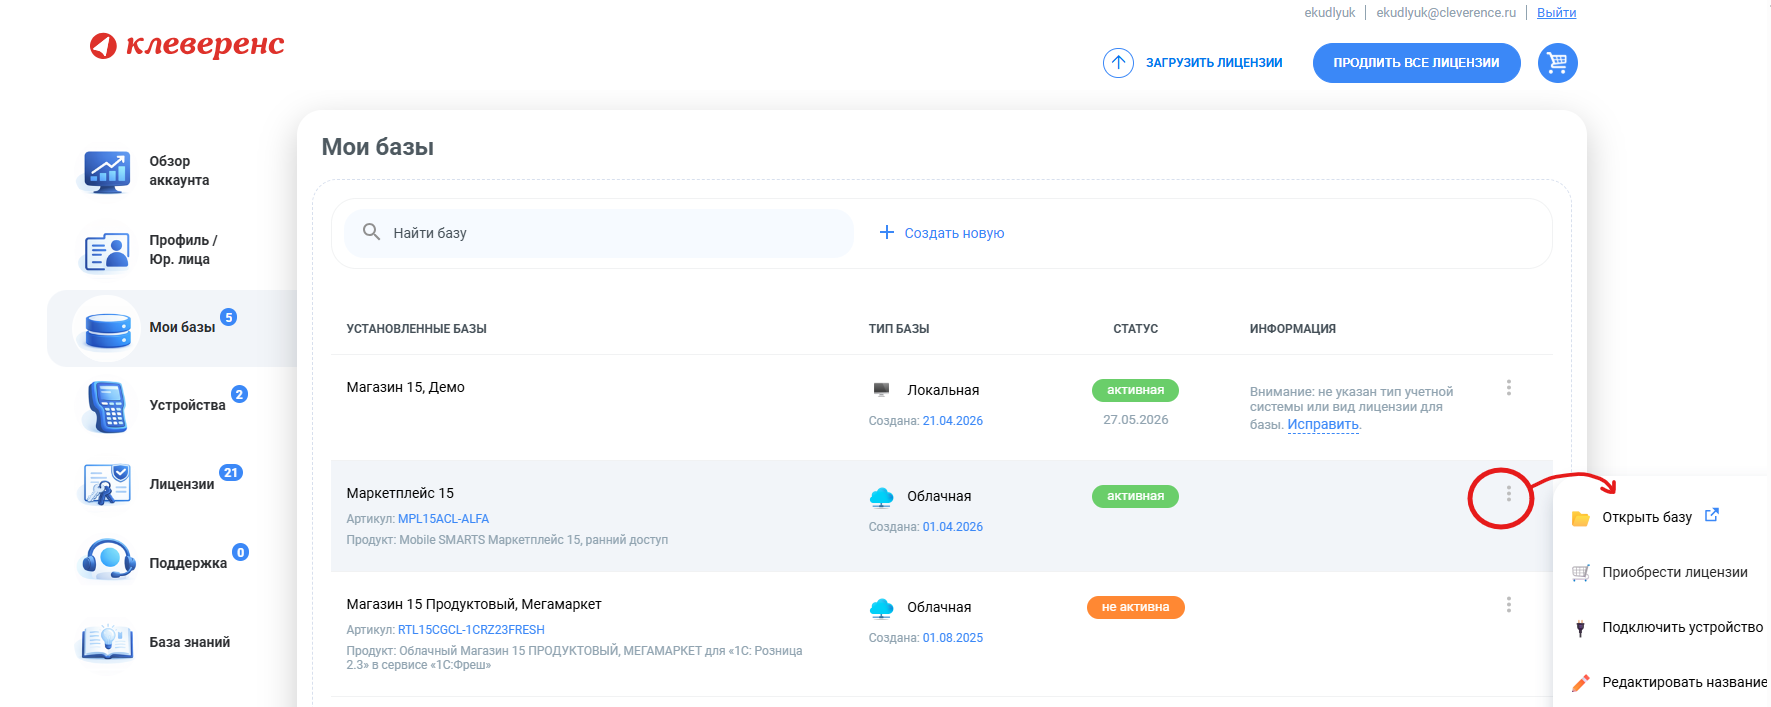Screen dimensions: 1771x707
Task: Choose Подключить устройство from the context menu
Action: tap(1683, 627)
